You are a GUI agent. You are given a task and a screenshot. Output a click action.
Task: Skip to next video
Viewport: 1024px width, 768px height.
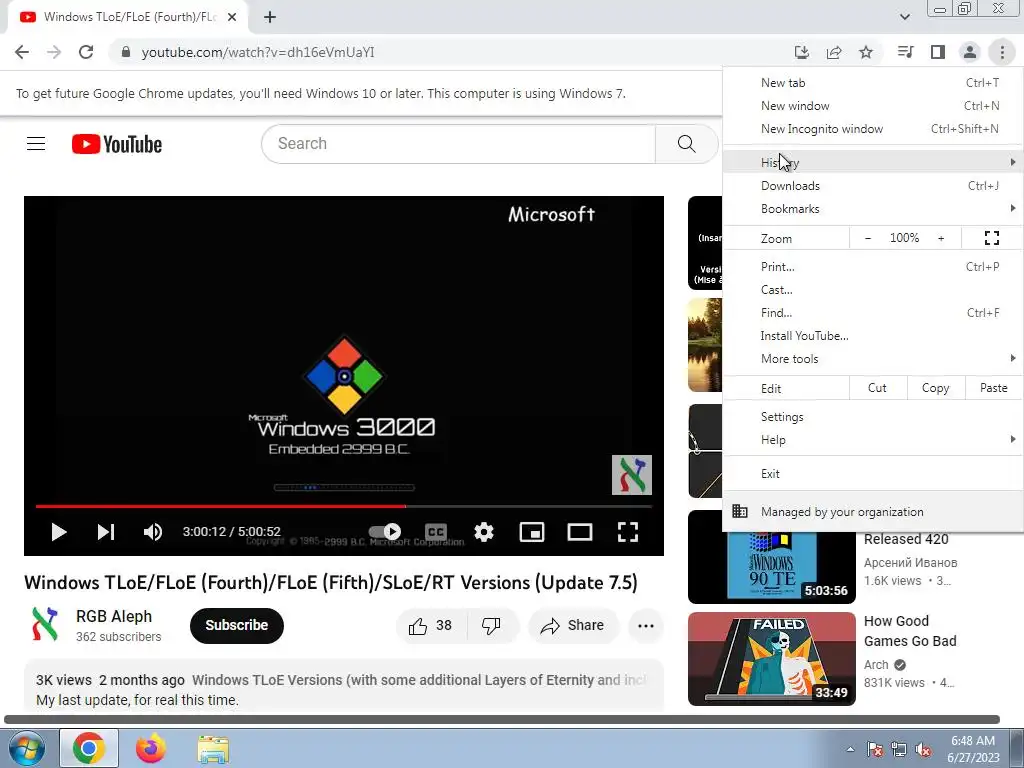coord(106,532)
